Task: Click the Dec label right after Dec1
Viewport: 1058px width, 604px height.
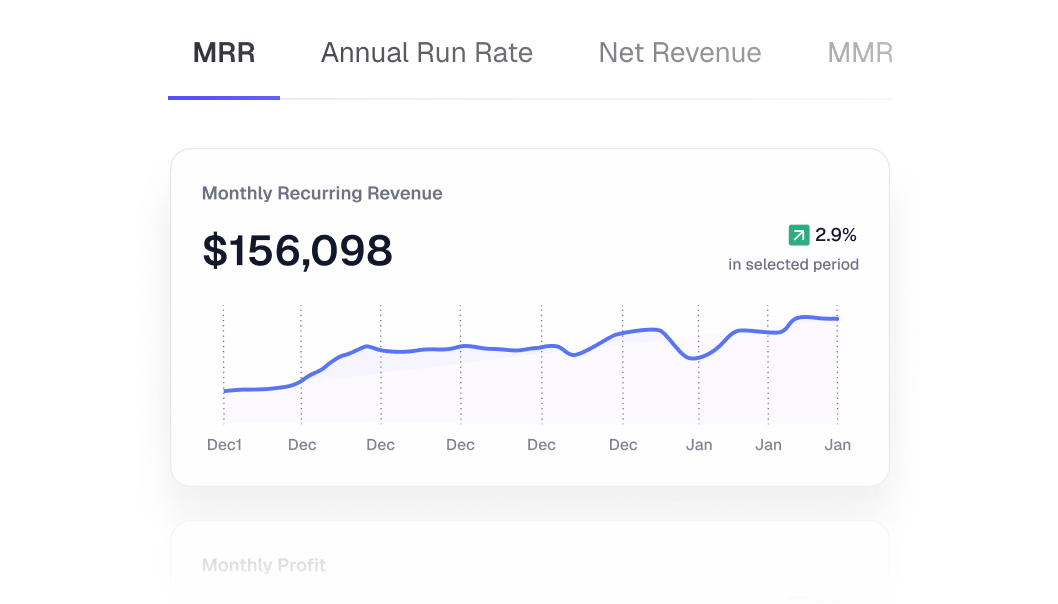Action: coord(302,445)
